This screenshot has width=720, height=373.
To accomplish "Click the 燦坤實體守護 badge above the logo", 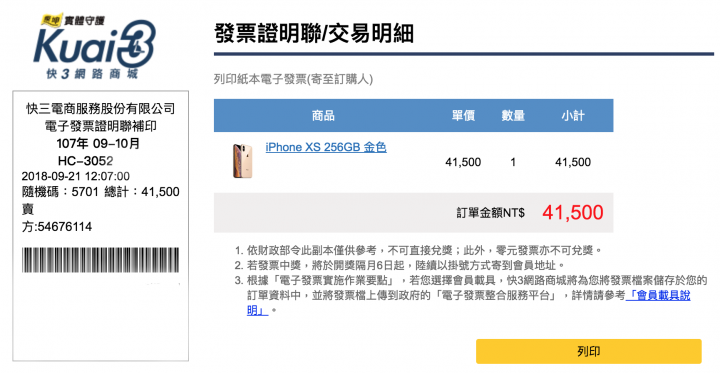I will point(73,20).
